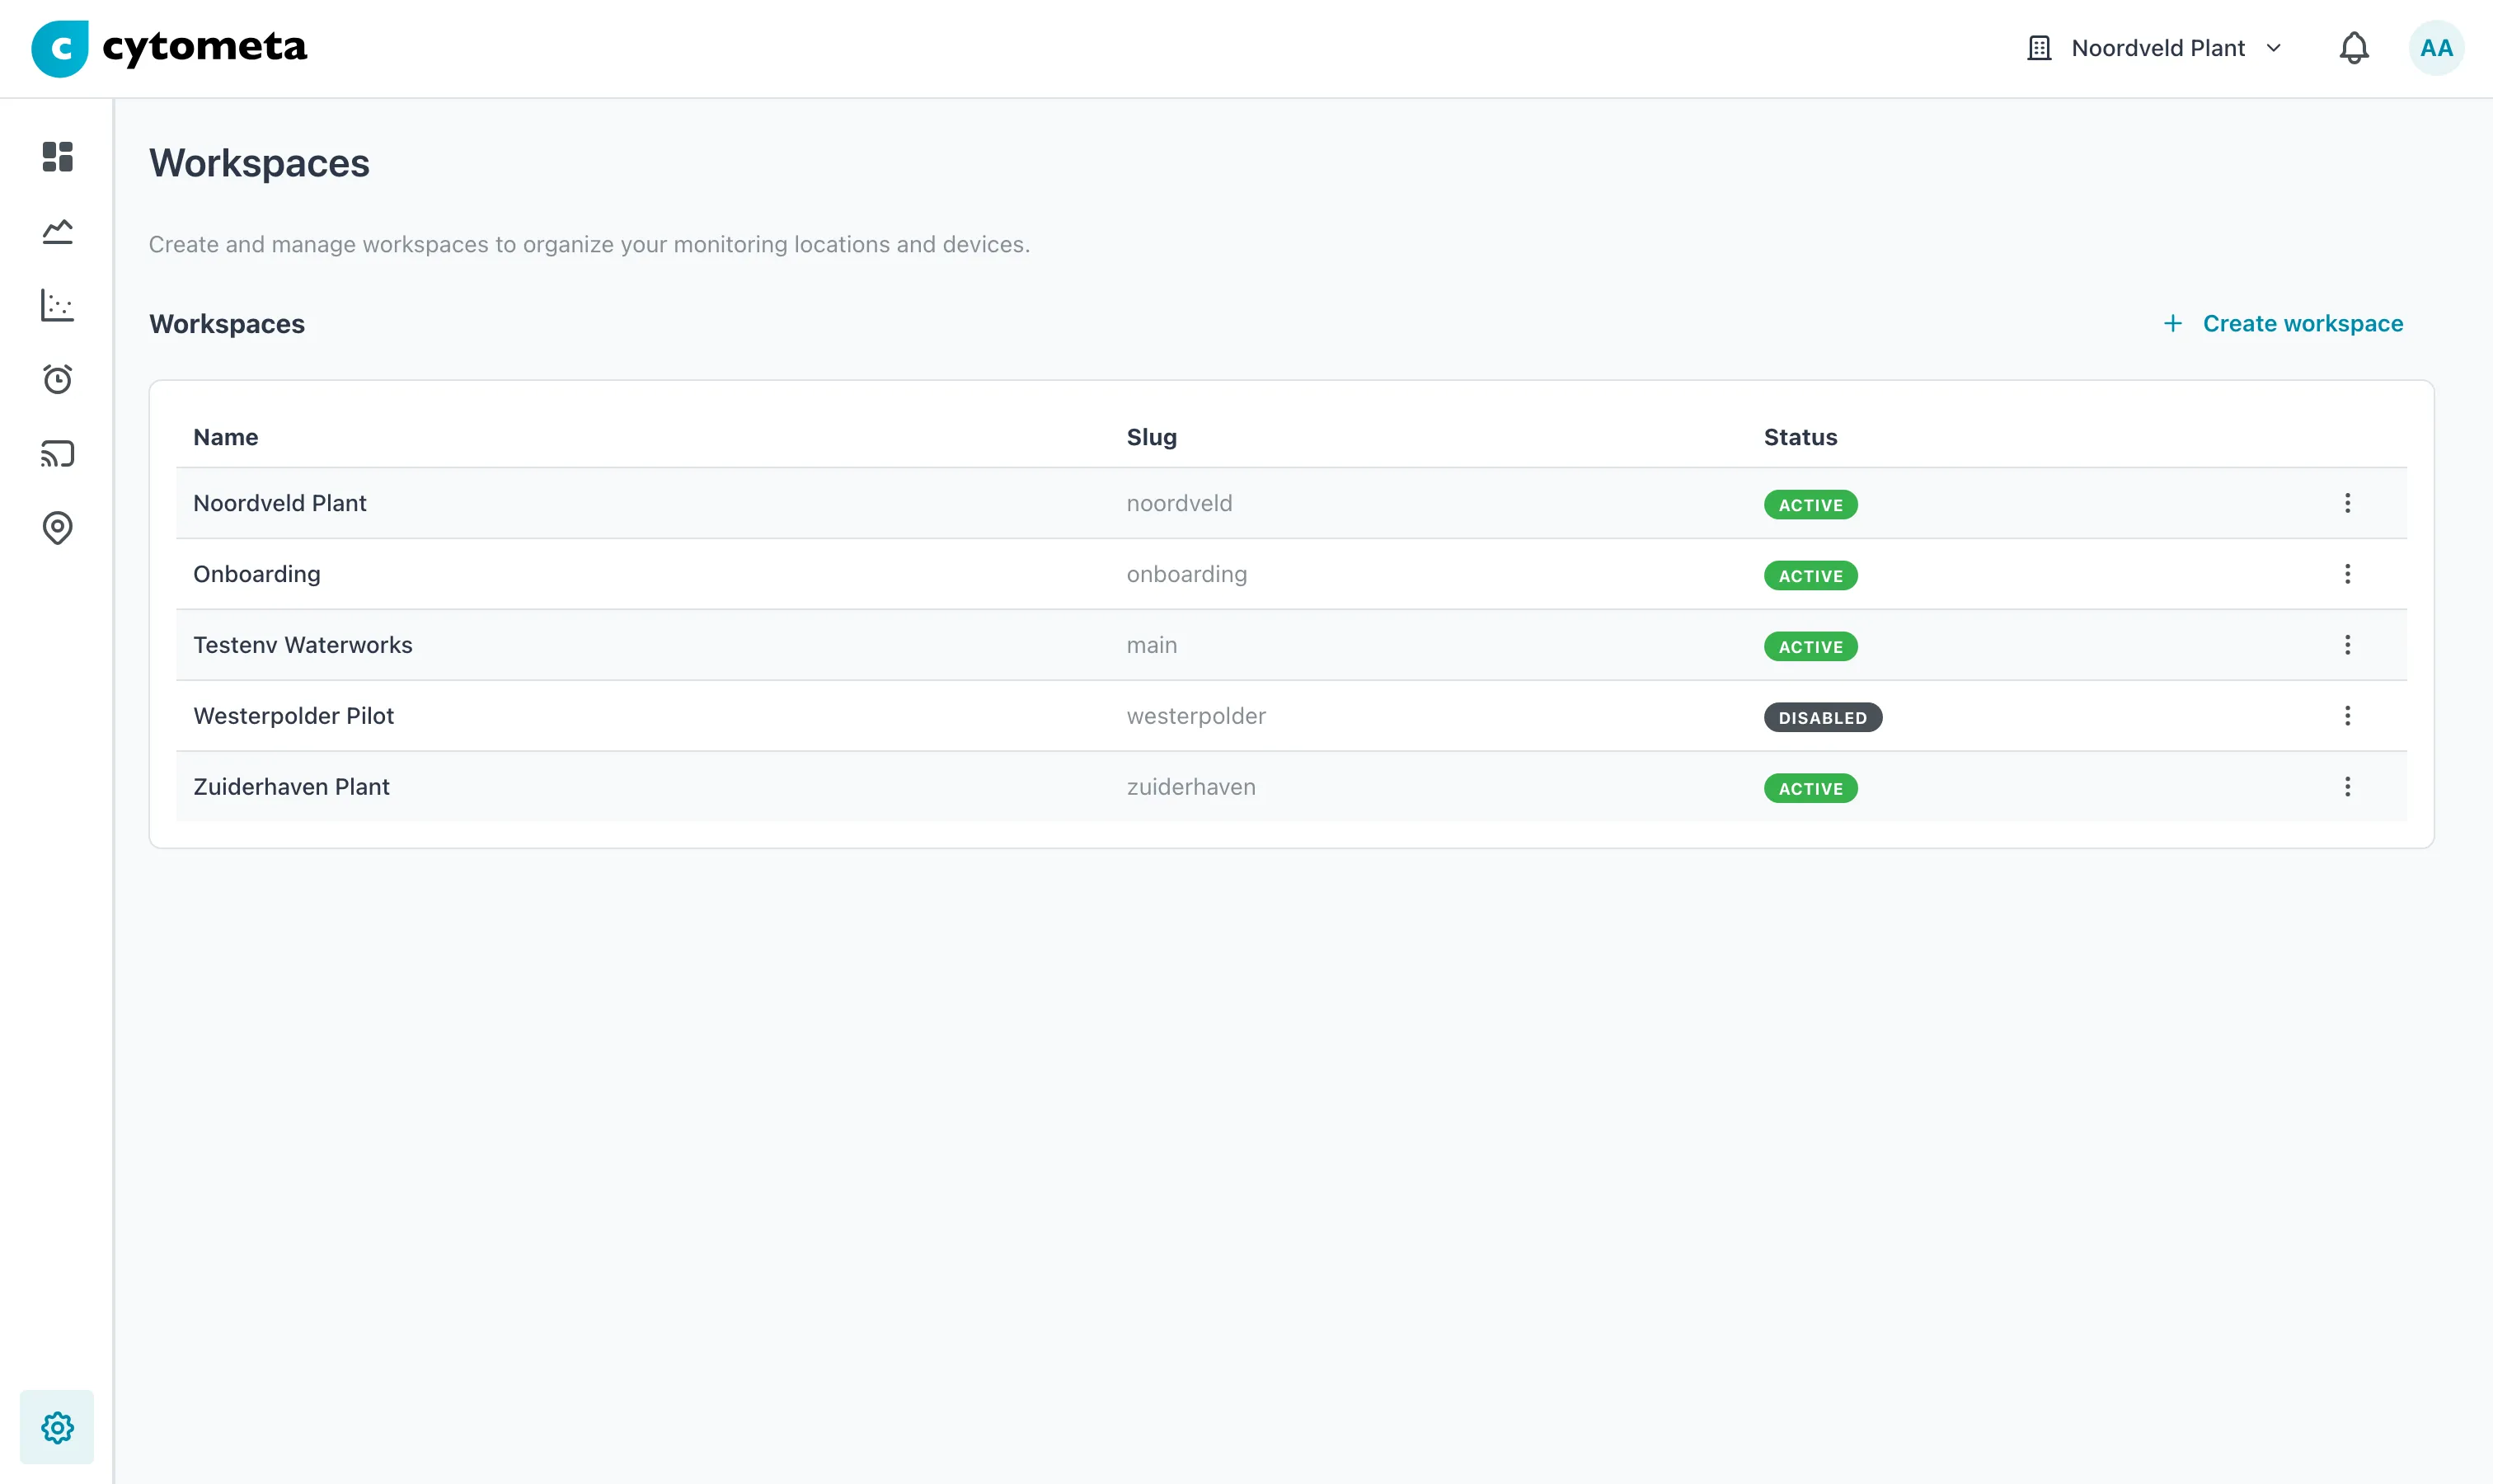This screenshot has width=2493, height=1484.
Task: Open actions menu for Noordveld Plant row
Action: point(2347,503)
